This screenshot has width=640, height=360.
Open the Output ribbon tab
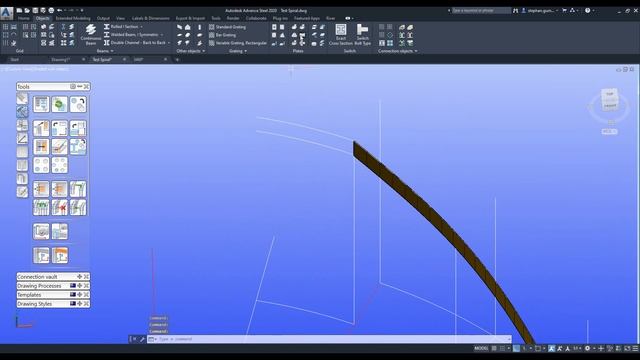coord(103,18)
